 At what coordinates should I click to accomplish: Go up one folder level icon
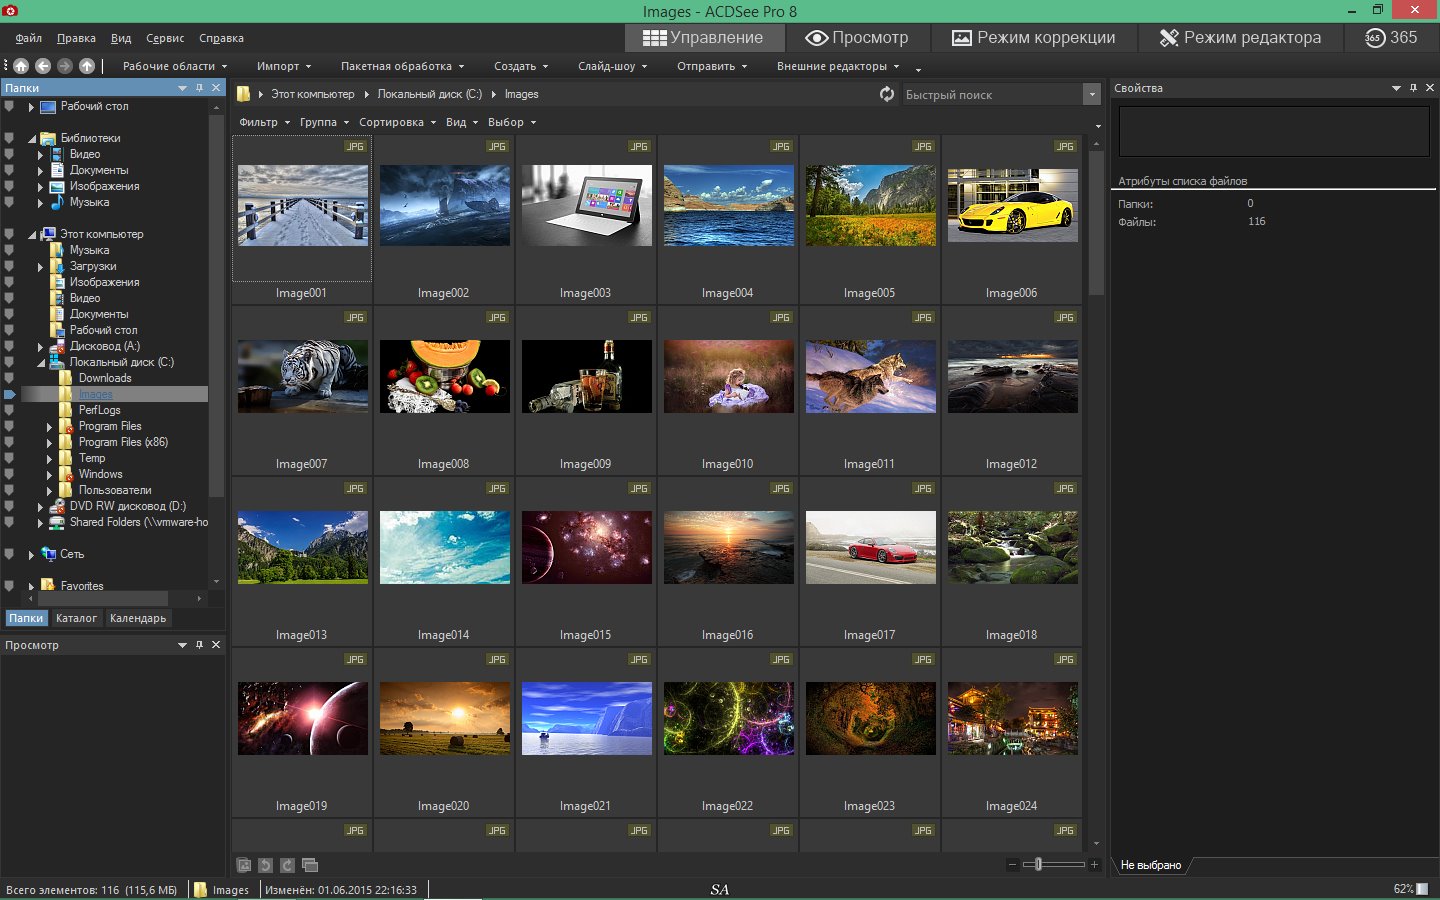(87, 66)
